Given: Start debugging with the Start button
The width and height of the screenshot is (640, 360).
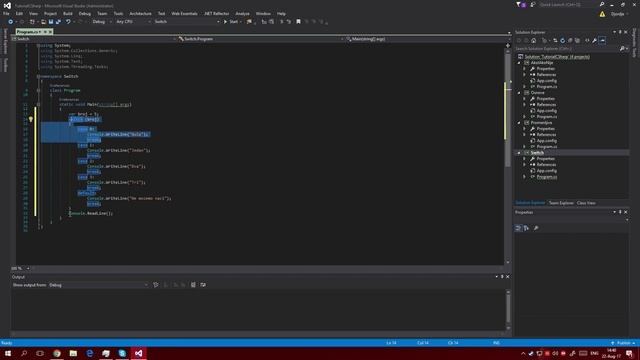Looking at the screenshot, I should (x=231, y=22).
